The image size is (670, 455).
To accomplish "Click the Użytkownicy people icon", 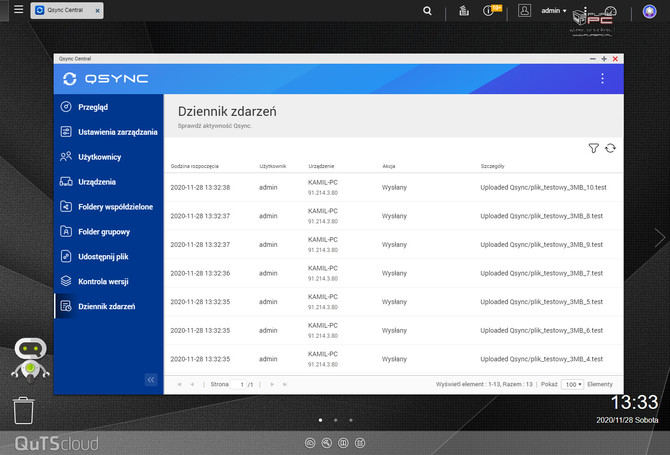I will pos(66,156).
